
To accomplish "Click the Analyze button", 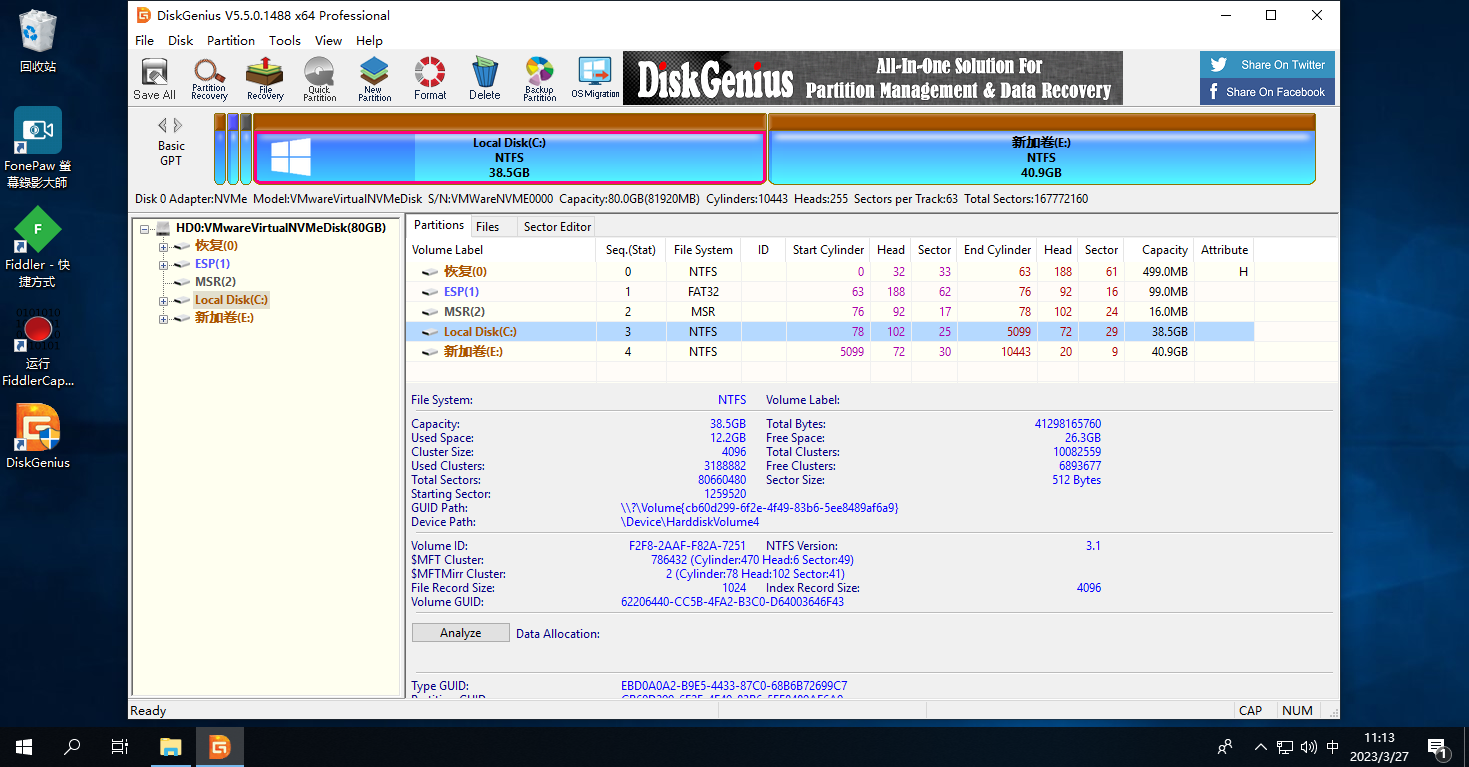I will pyautogui.click(x=460, y=632).
